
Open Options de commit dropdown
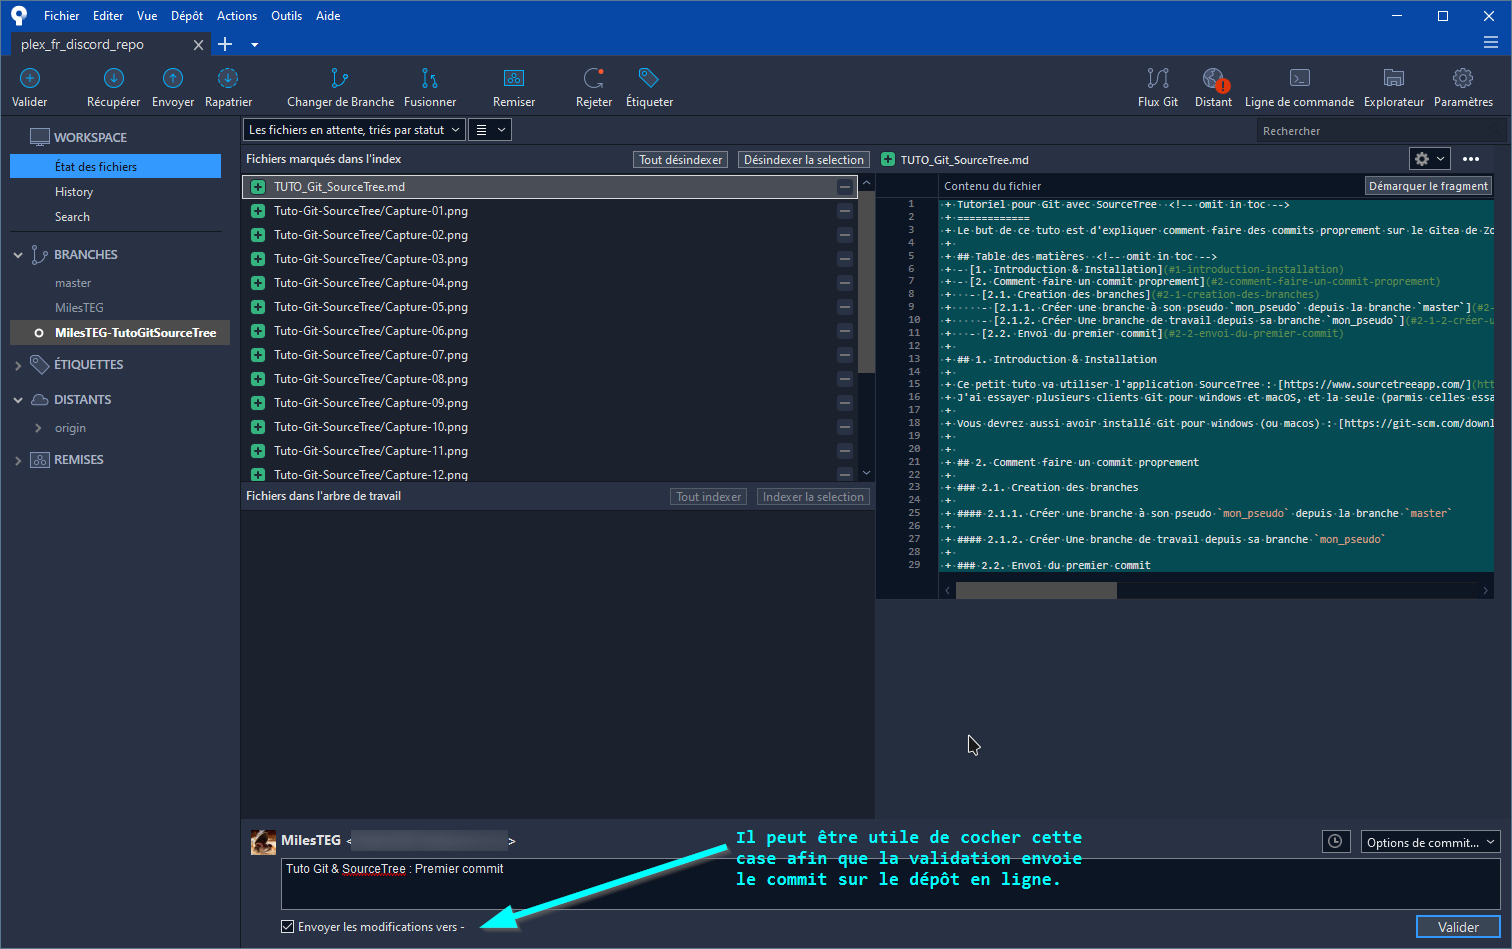[1429, 842]
